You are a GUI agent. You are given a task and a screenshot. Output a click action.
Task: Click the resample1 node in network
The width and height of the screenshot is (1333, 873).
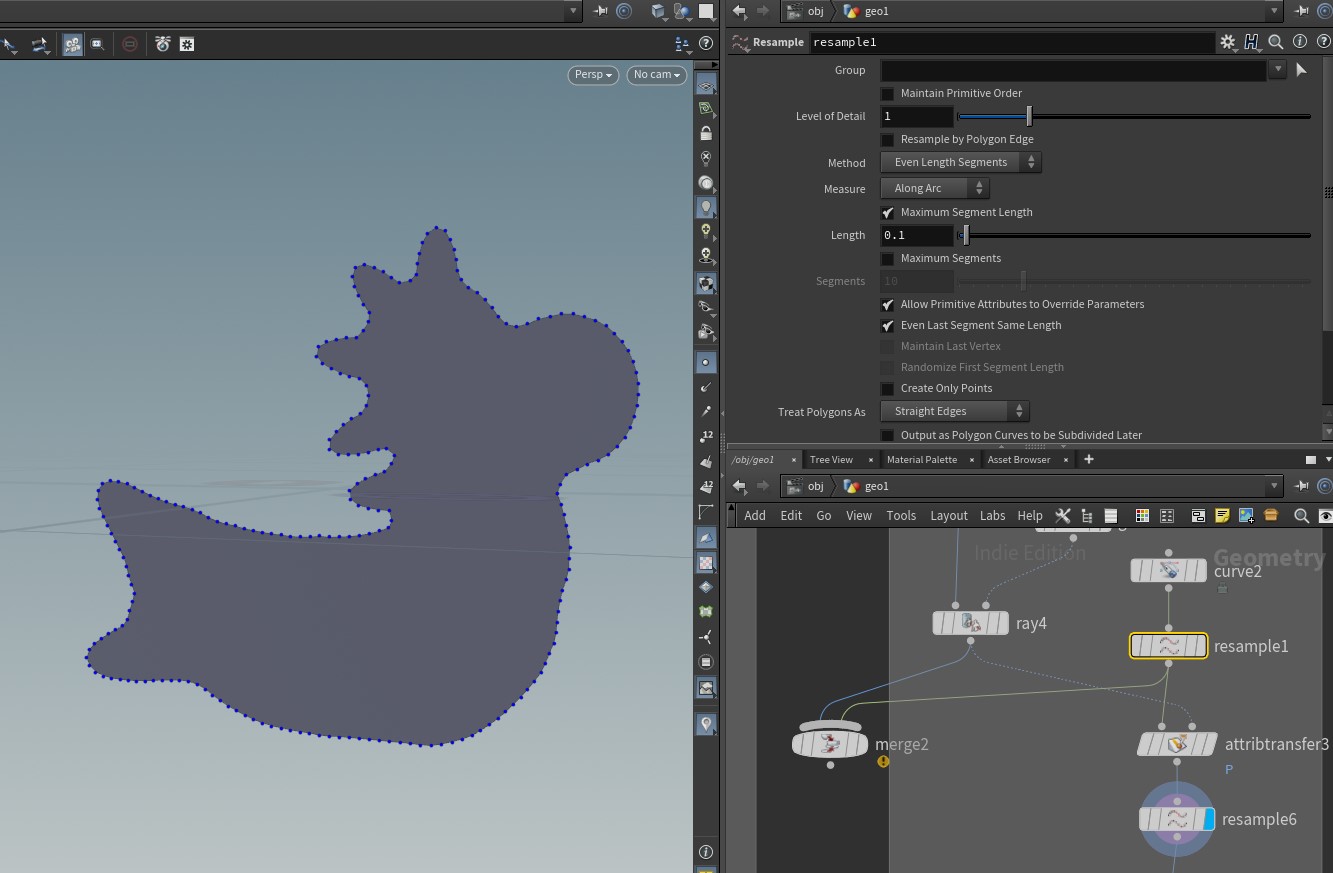[1168, 646]
